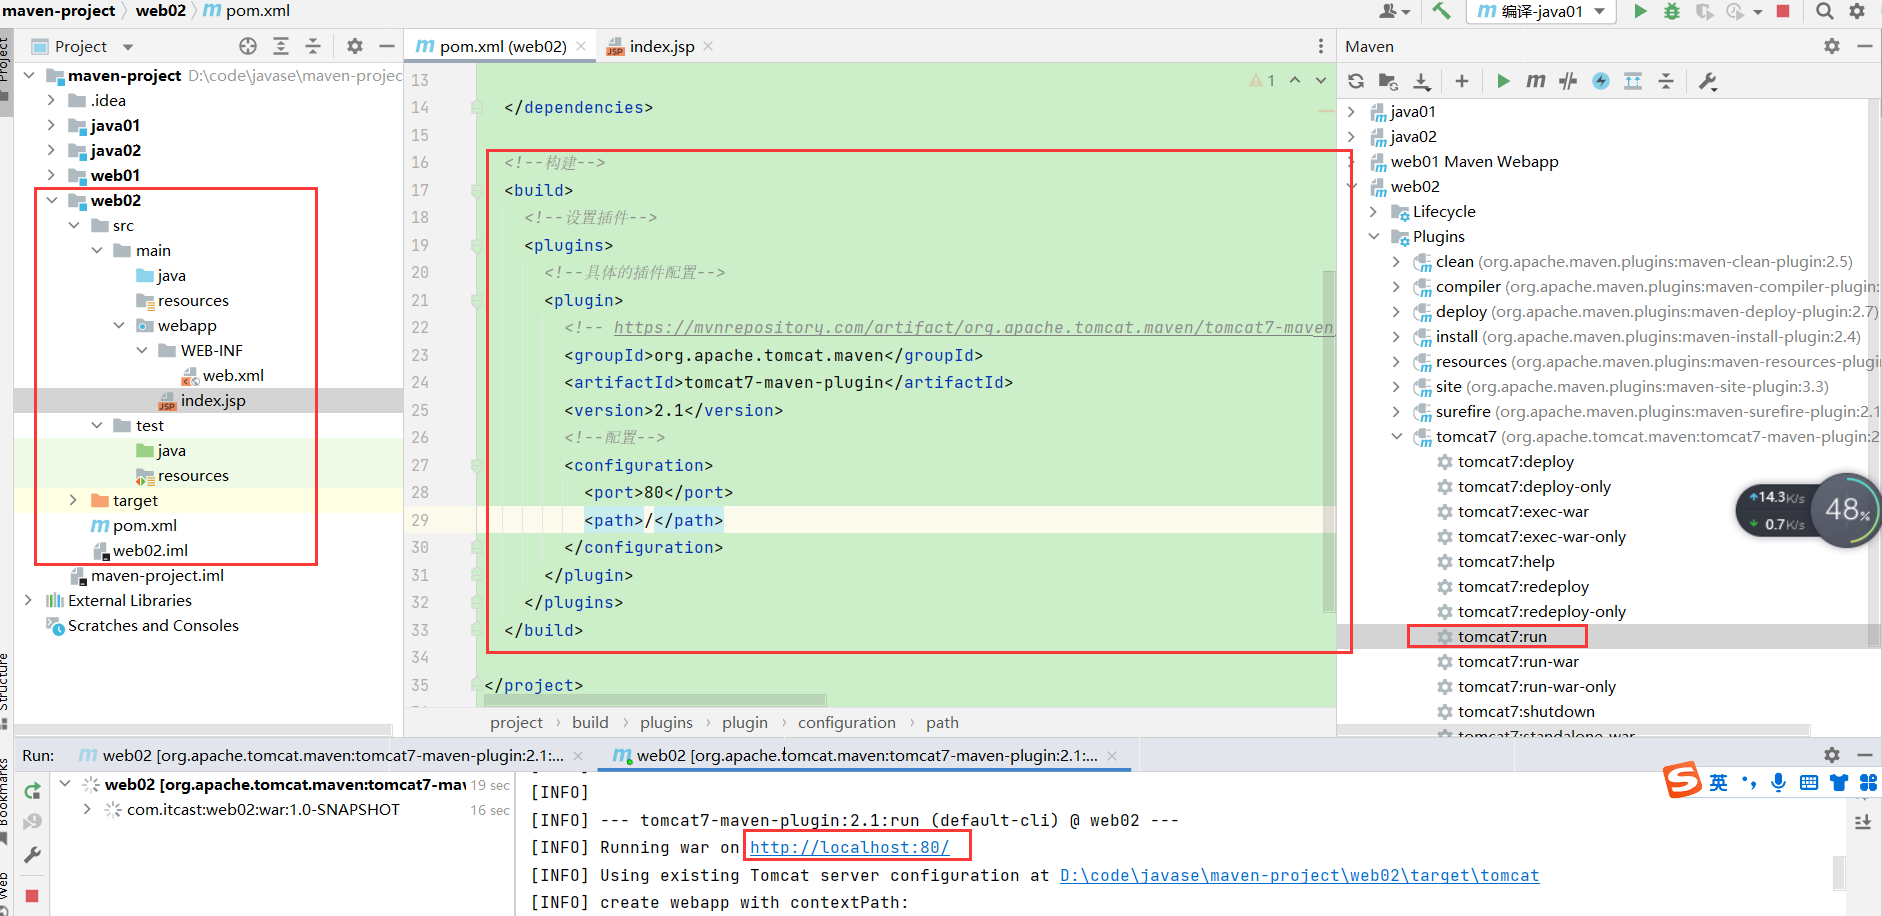Click Execute Maven Goal m icon
Image resolution: width=1882 pixels, height=916 pixels.
click(x=1536, y=81)
